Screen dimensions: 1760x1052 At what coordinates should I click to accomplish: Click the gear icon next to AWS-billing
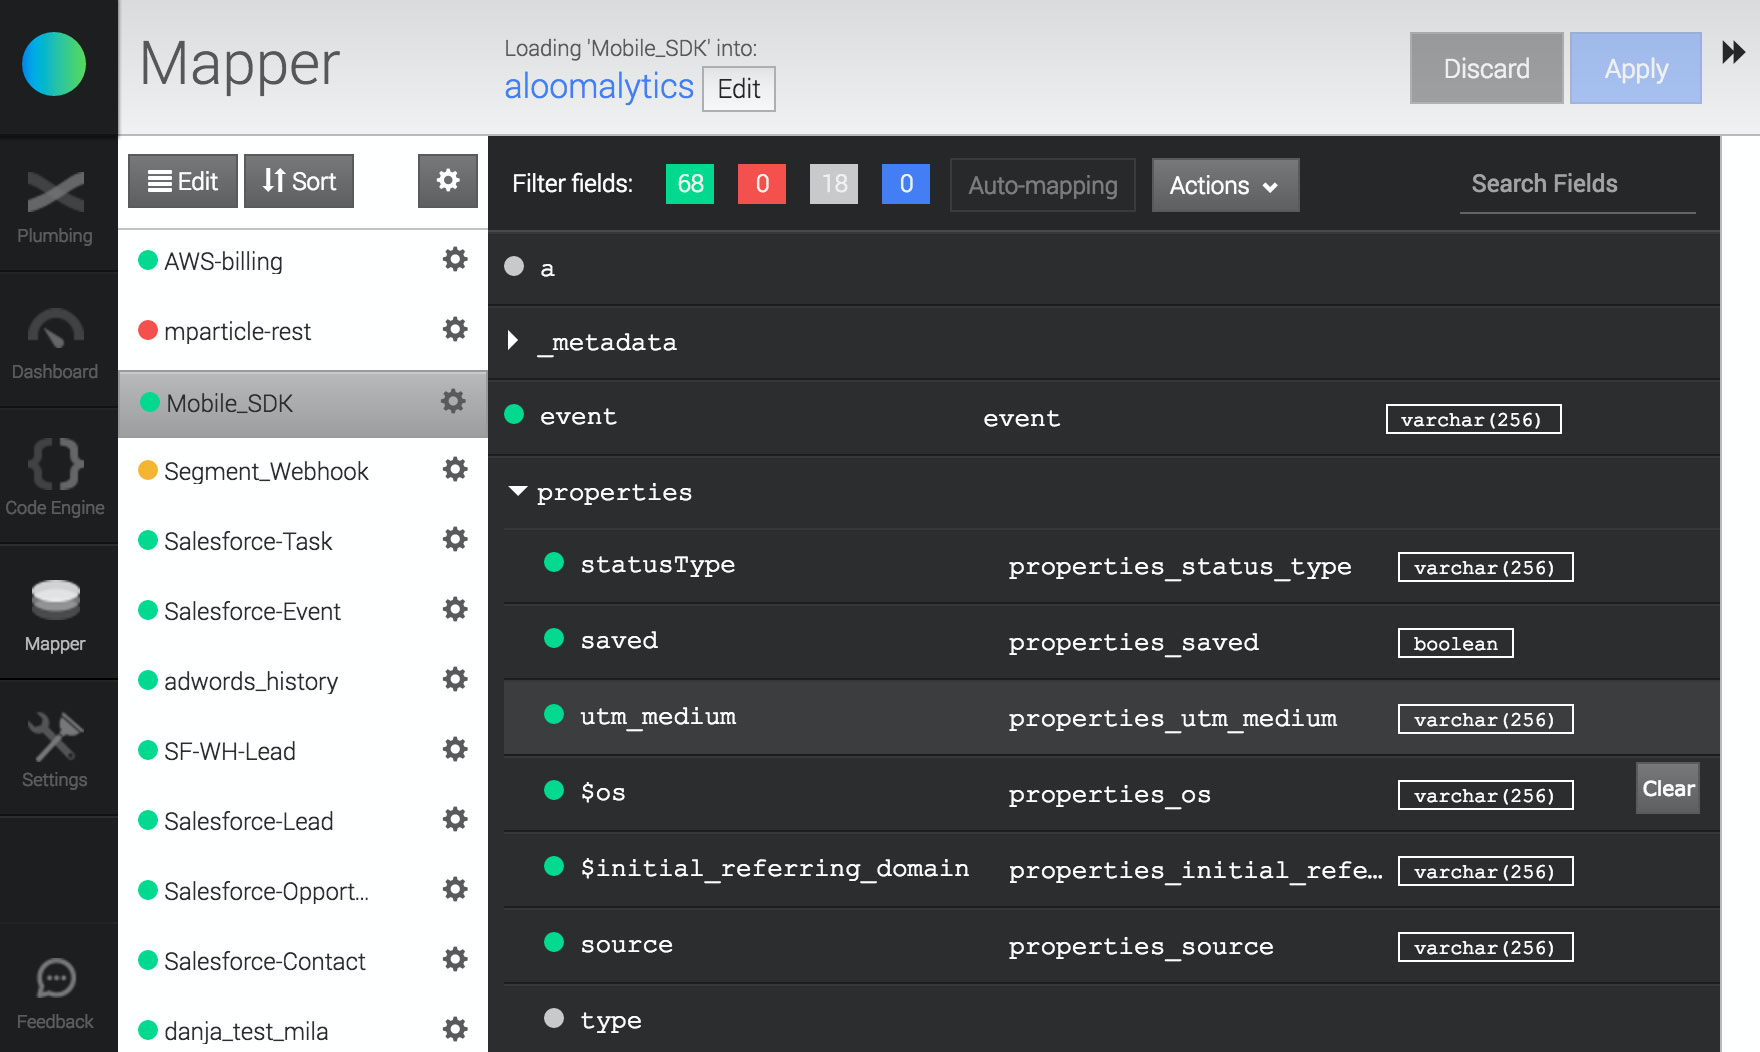(455, 260)
